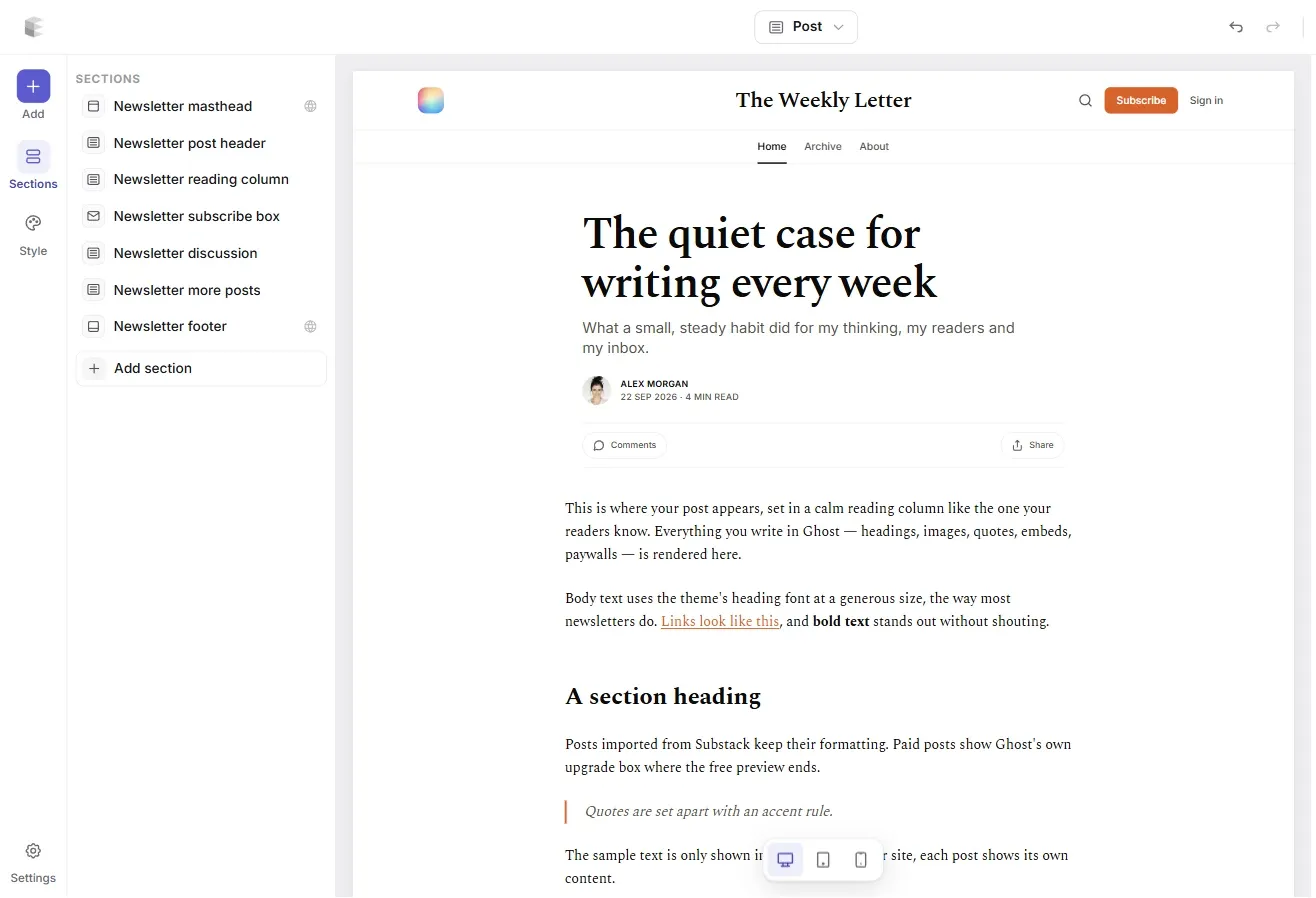1316x898 pixels.
Task: Select the Newsletter discussion section
Action: (x=201, y=253)
